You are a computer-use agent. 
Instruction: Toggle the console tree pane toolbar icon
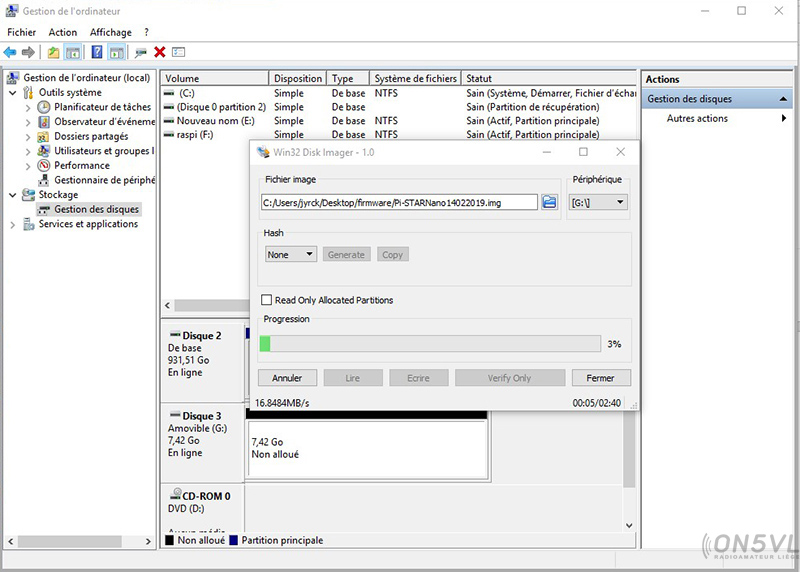73,52
